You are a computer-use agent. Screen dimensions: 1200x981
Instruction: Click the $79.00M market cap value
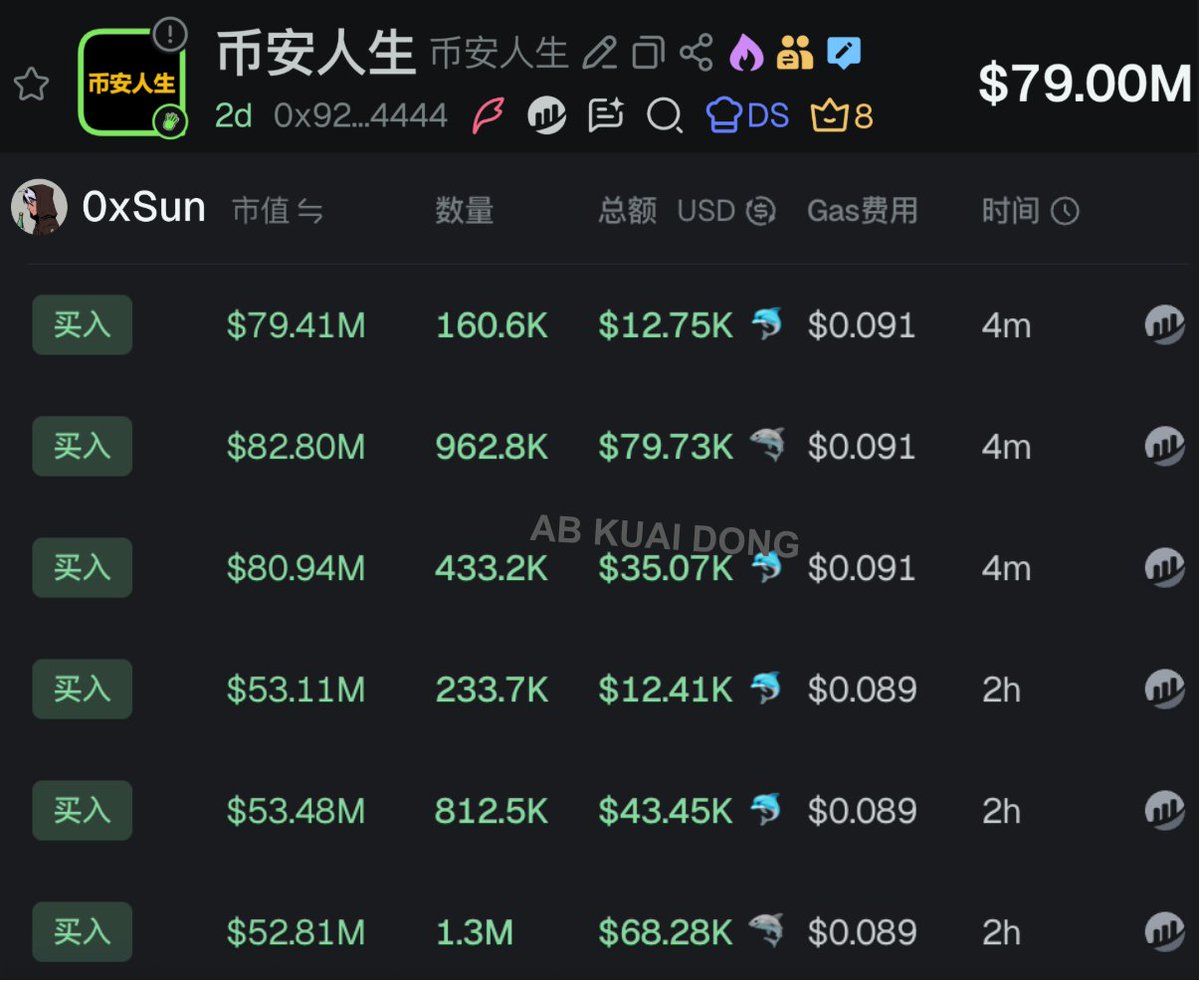coord(1084,83)
